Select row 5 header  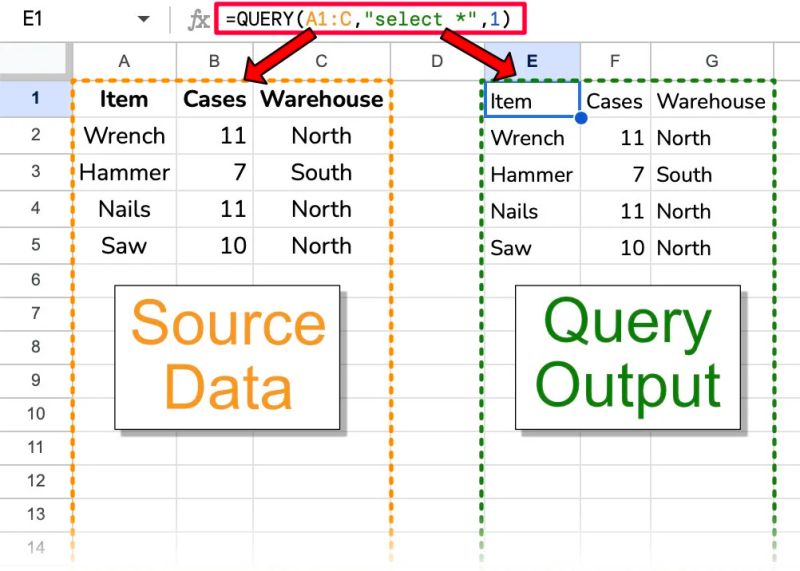pyautogui.click(x=35, y=245)
